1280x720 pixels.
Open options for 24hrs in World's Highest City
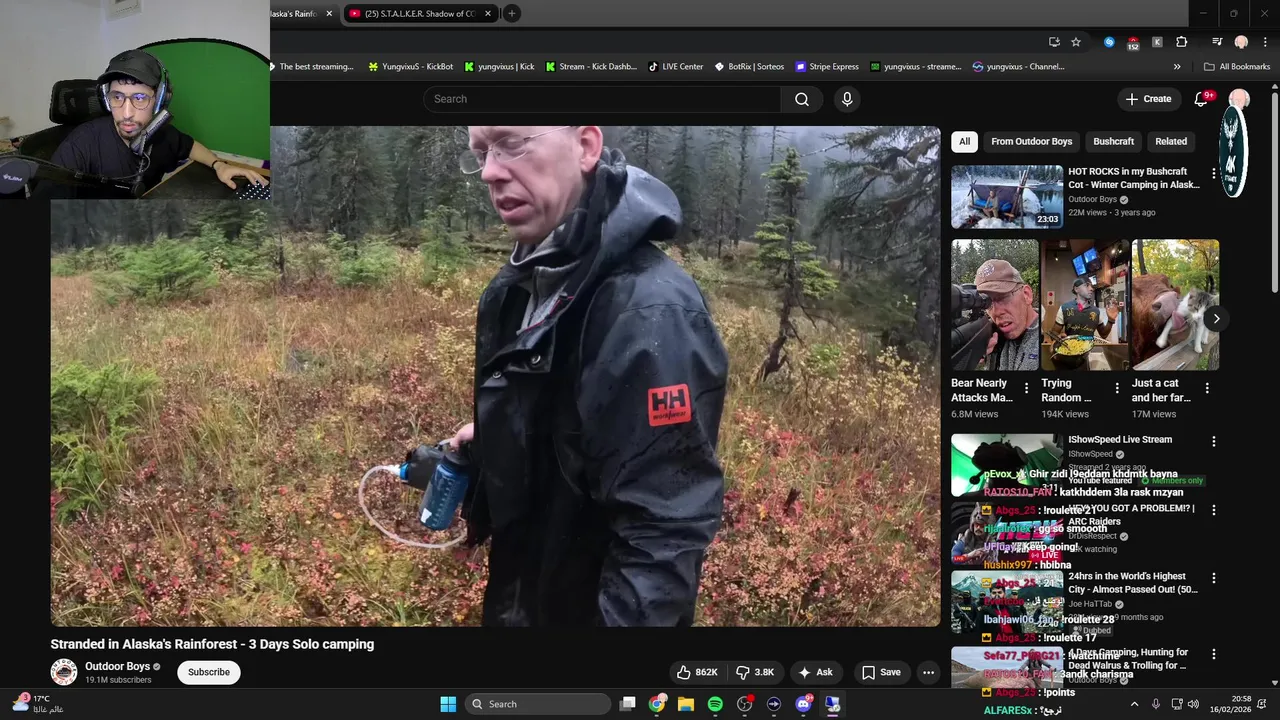[1213, 578]
